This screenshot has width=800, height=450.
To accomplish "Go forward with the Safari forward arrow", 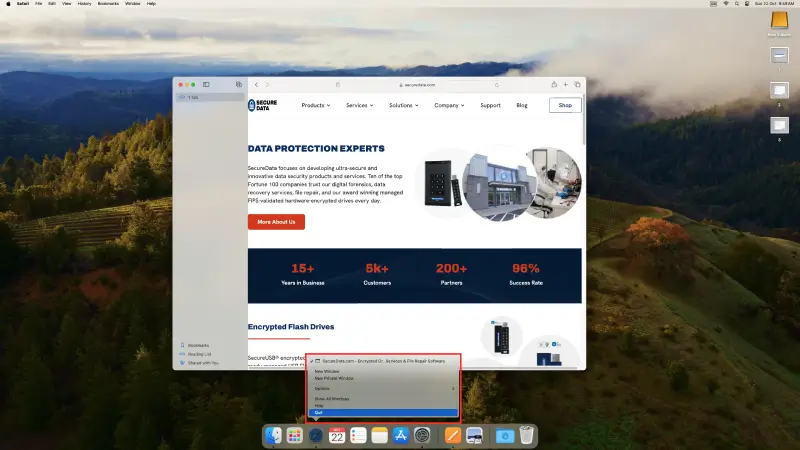I will click(267, 85).
